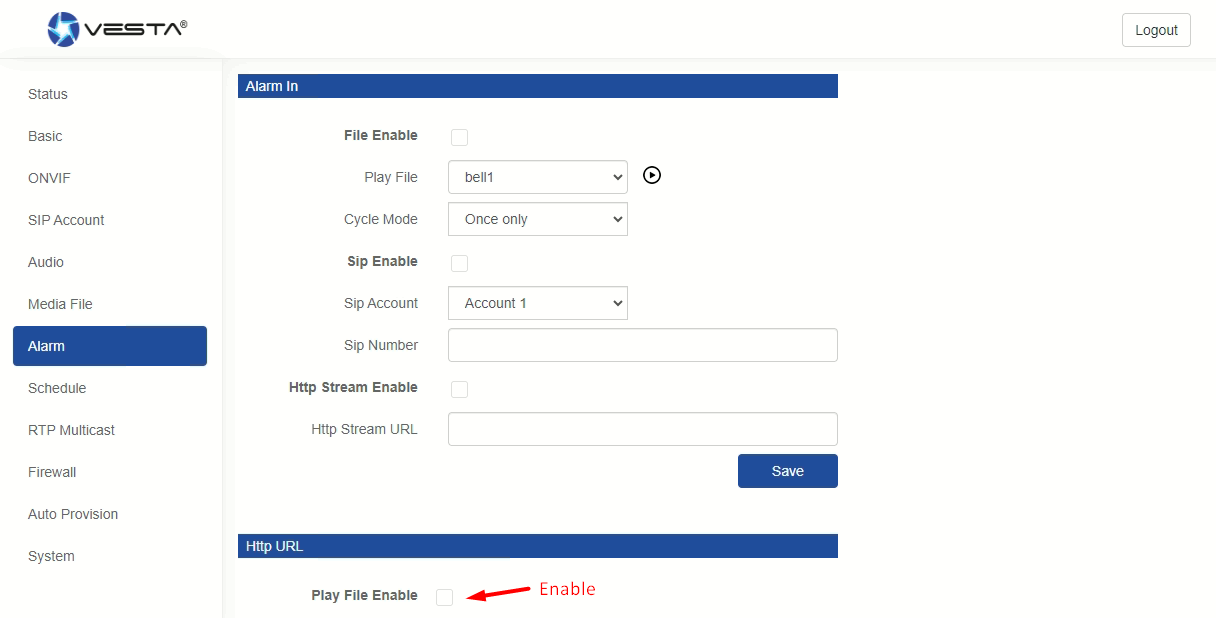
Task: Open the Play File dropdown
Action: coord(538,177)
